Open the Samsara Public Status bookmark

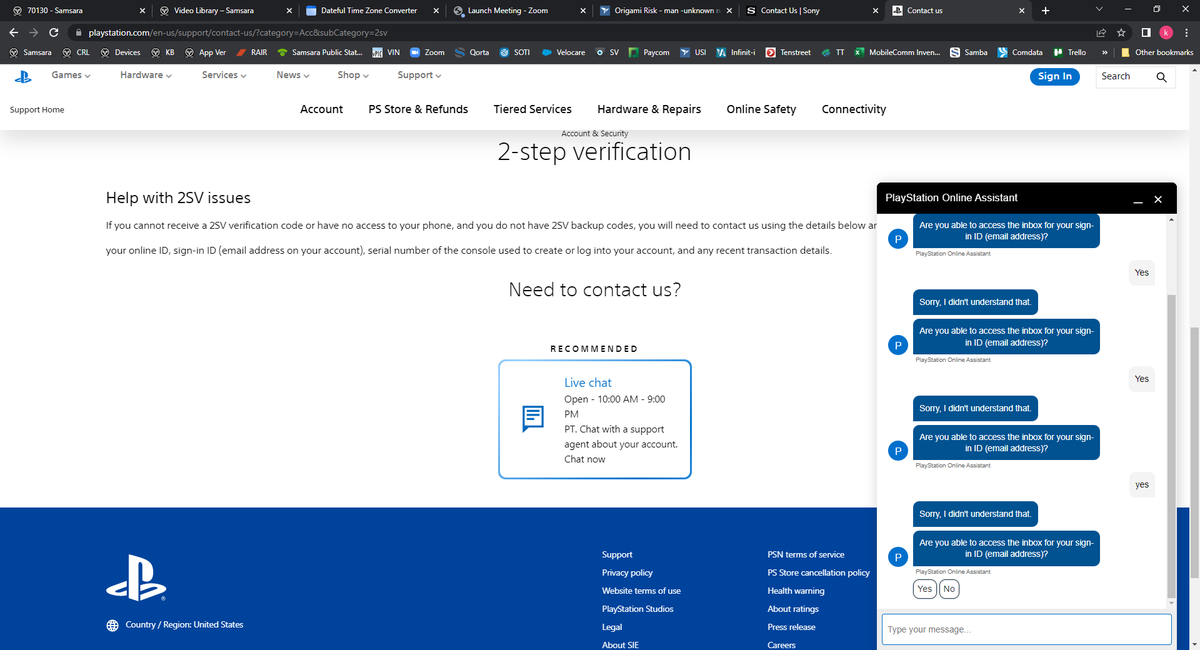point(320,52)
